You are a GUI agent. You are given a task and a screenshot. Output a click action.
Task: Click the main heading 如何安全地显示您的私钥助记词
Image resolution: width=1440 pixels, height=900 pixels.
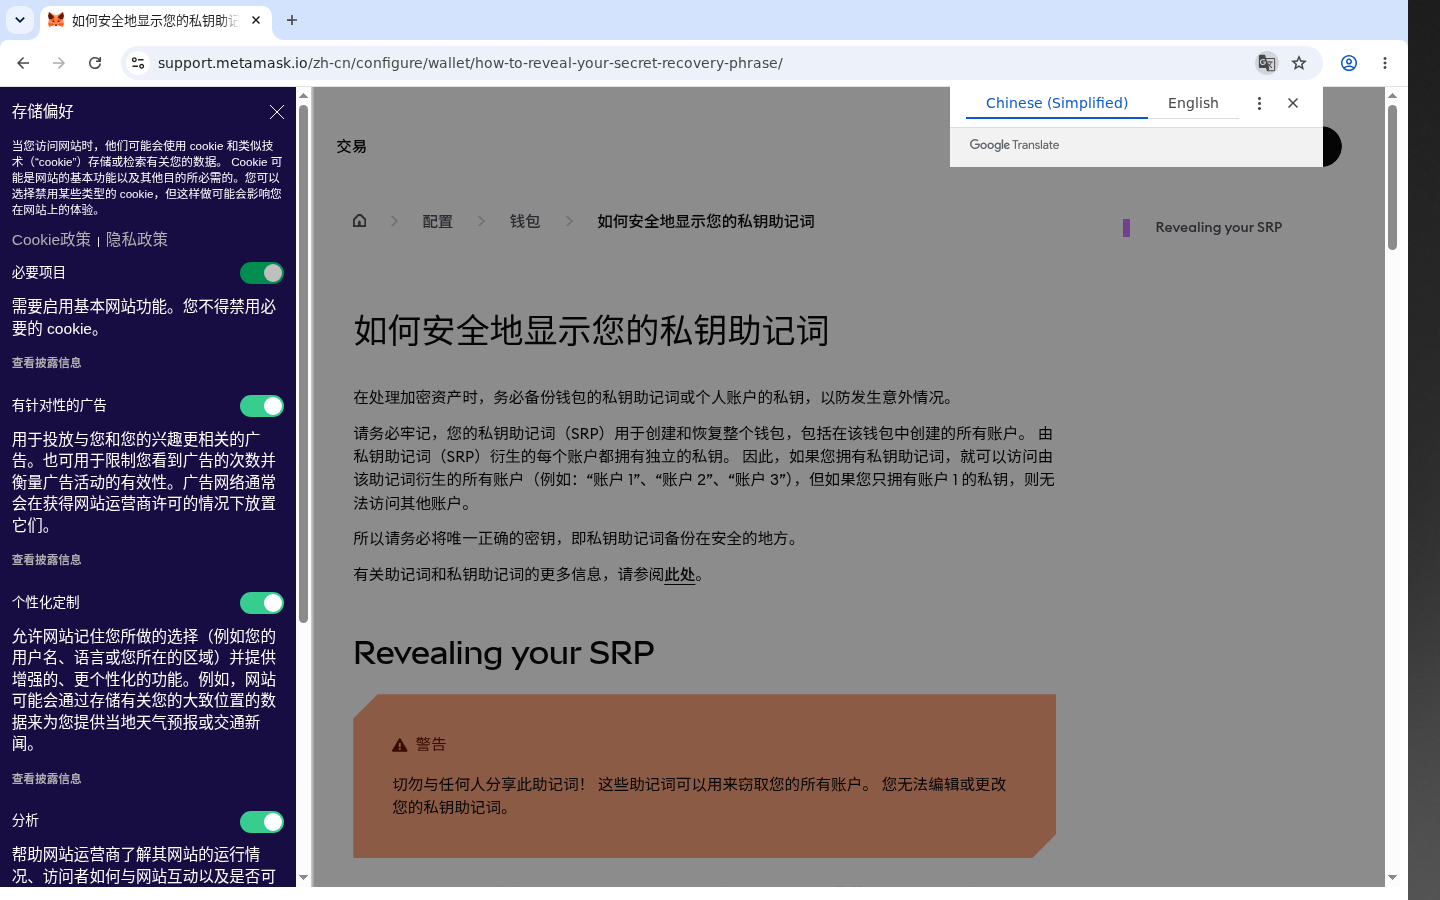pos(591,331)
